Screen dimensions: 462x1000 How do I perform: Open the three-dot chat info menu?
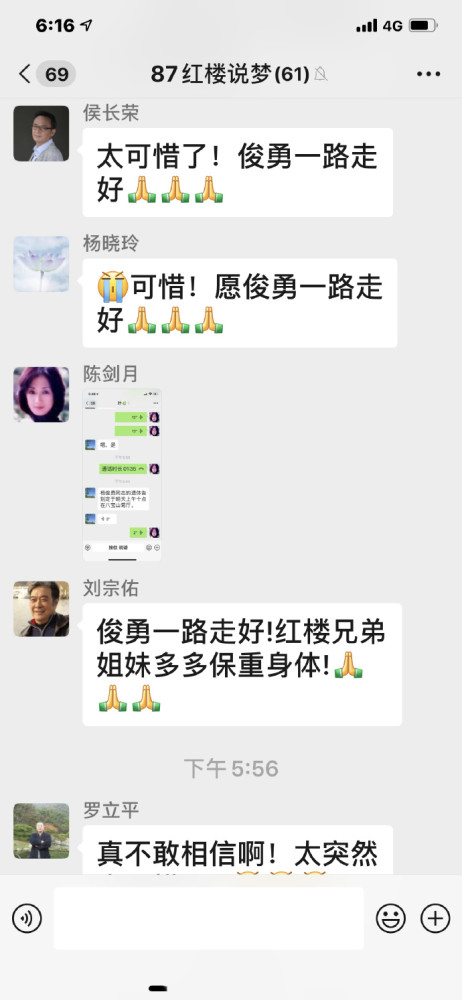pos(428,75)
